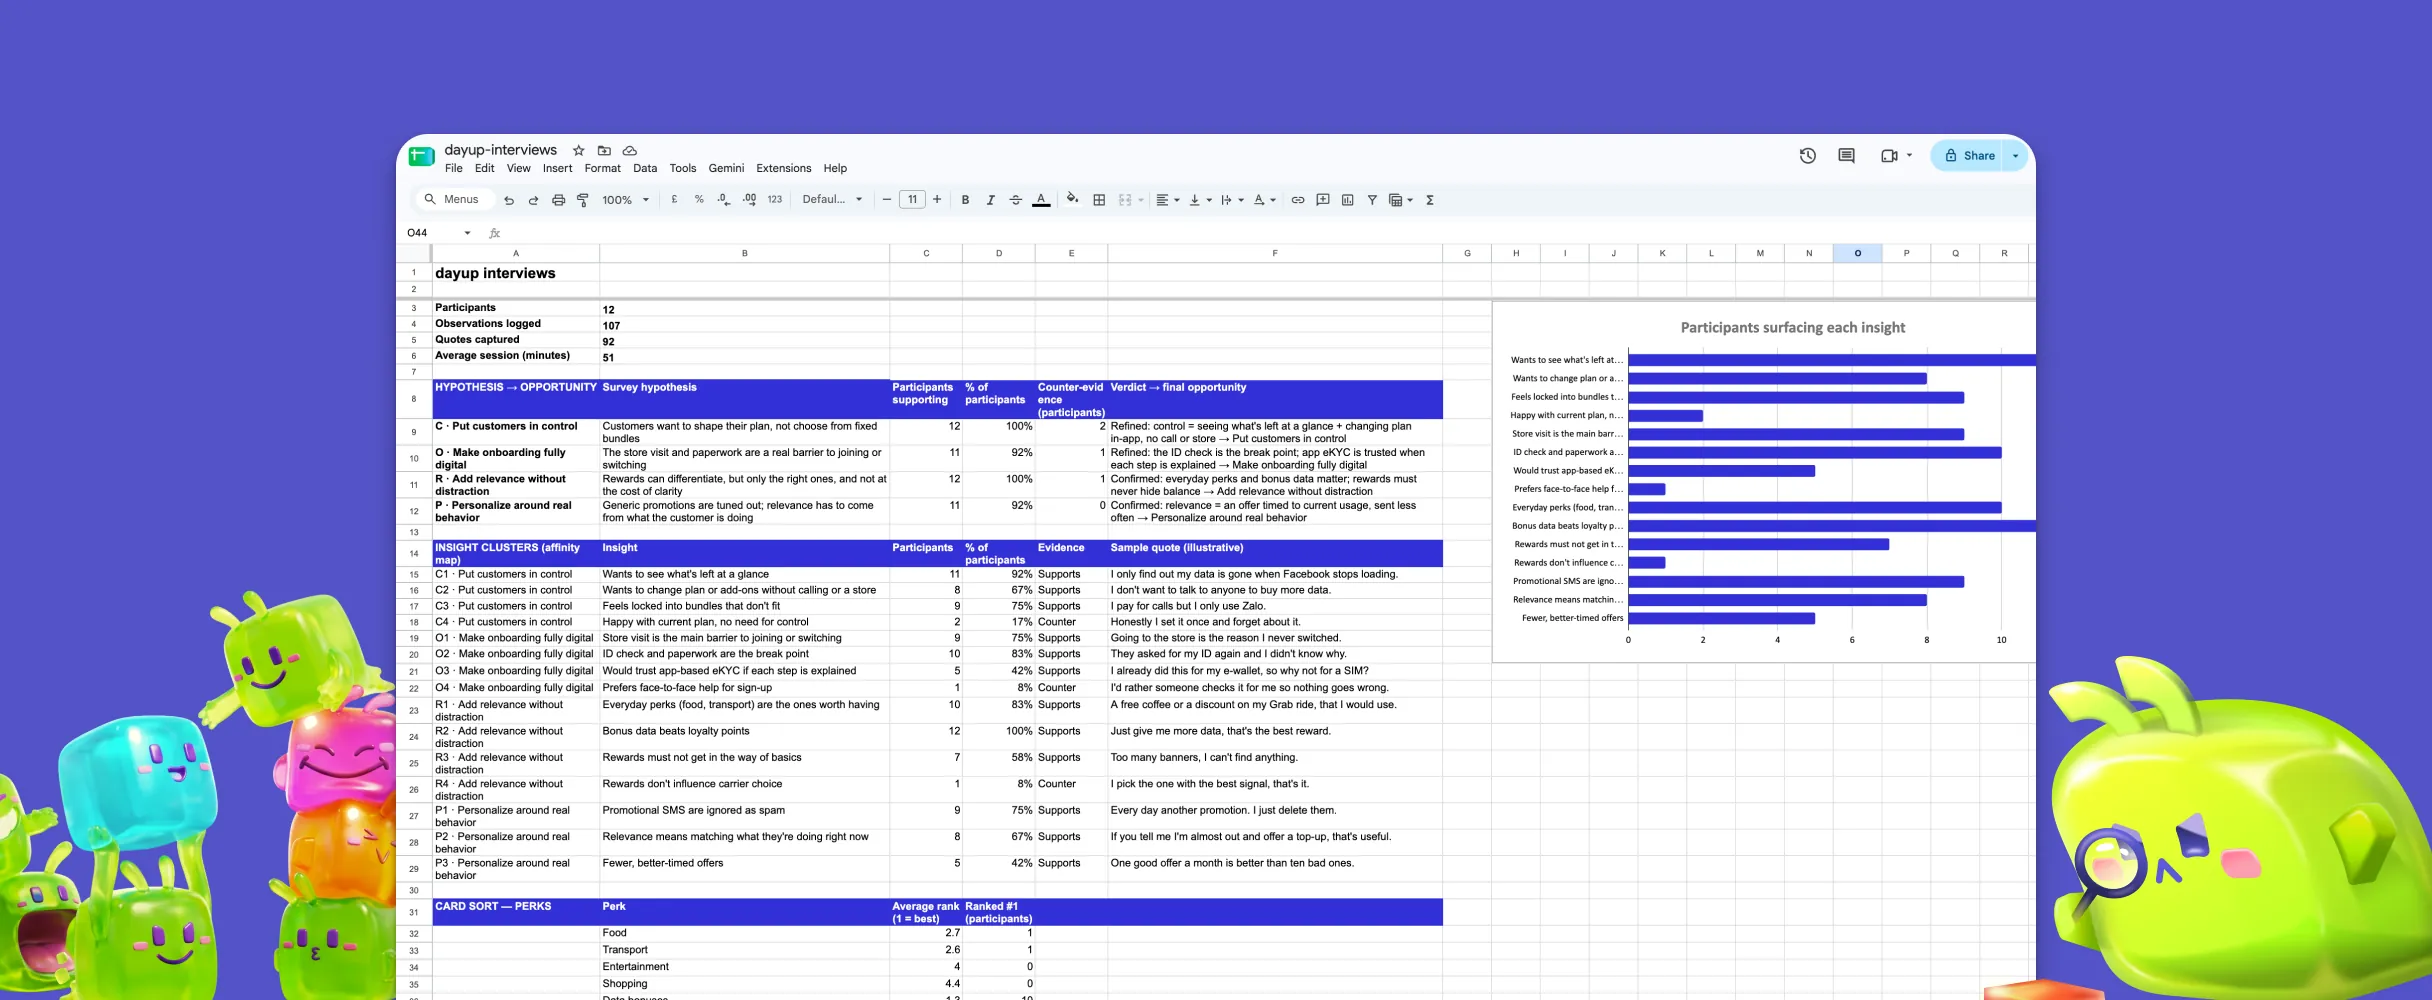Open the text color picker

pos(1041,200)
